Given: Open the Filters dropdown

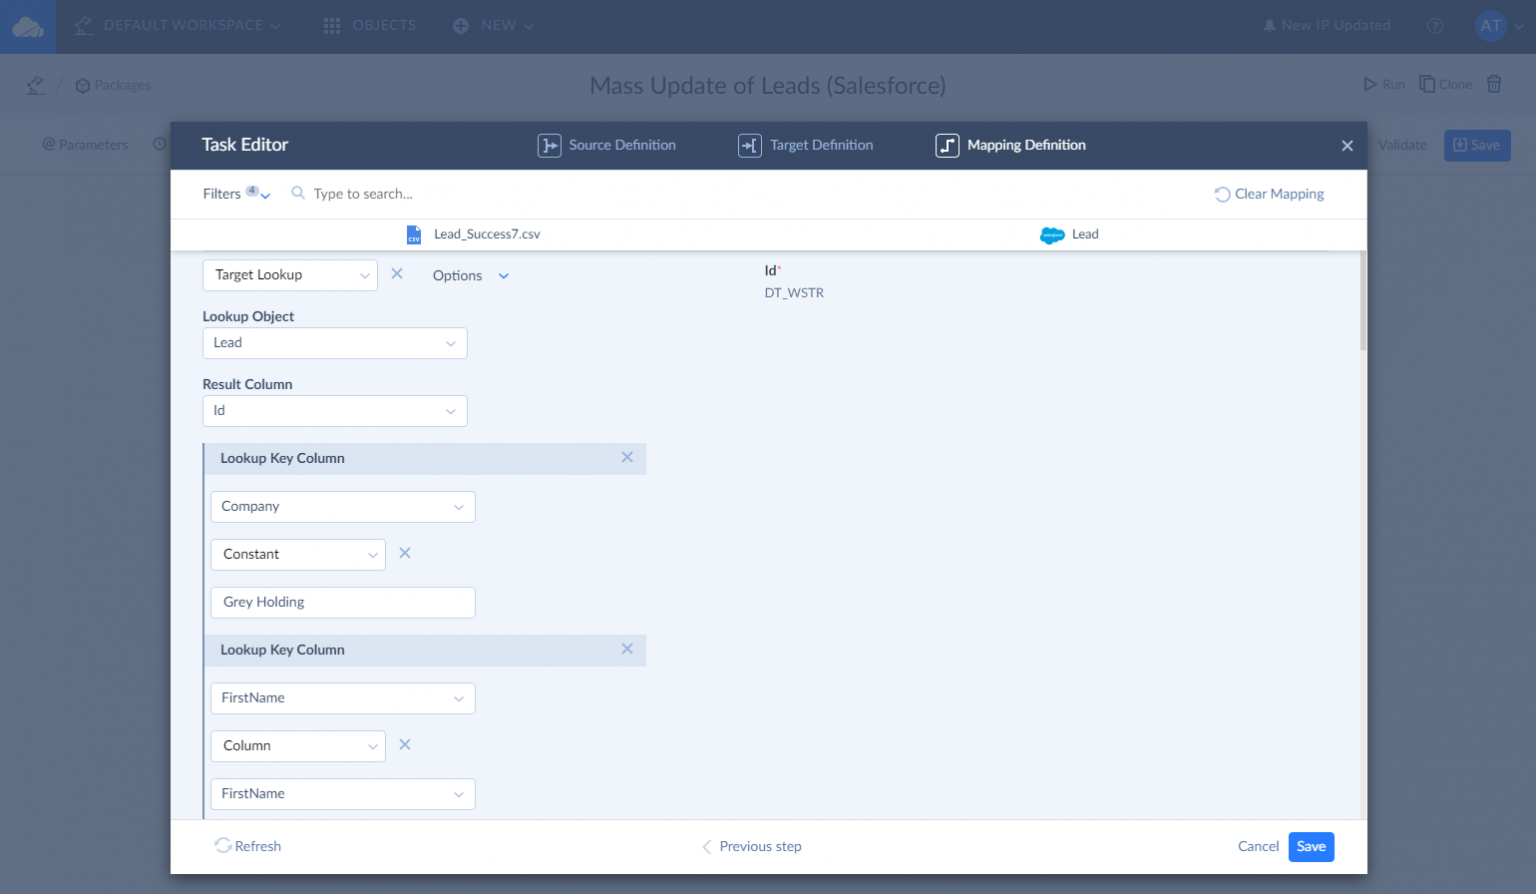Looking at the screenshot, I should coord(236,194).
